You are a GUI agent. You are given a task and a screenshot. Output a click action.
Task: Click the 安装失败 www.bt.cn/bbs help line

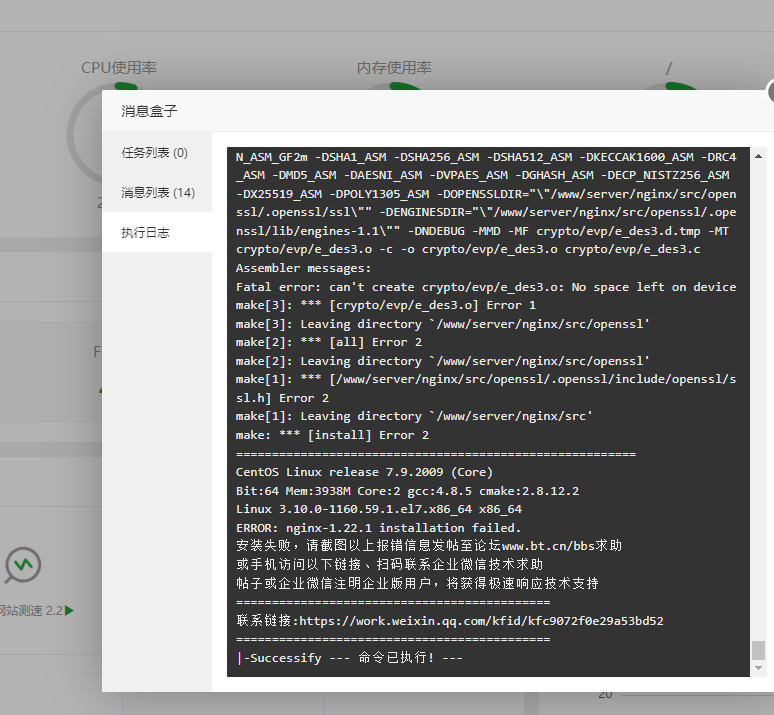coord(428,546)
